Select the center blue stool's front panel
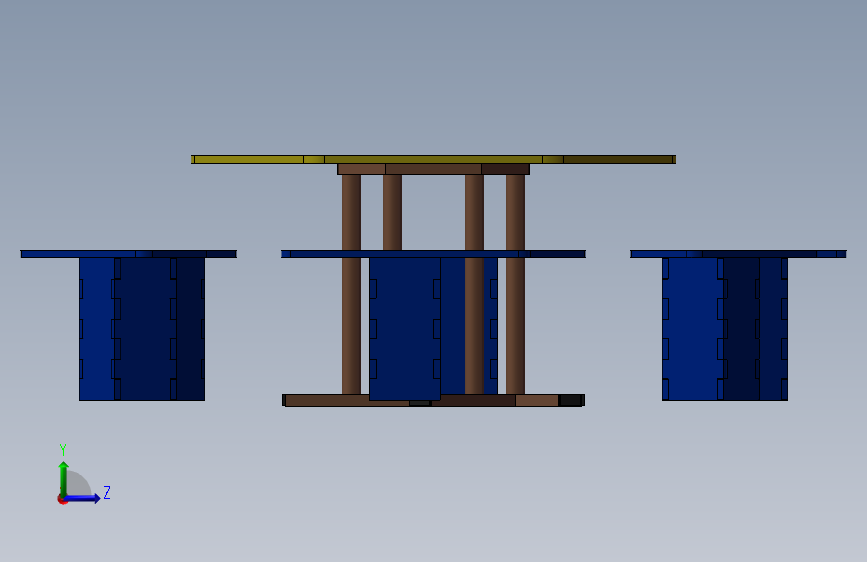Viewport: 867px width, 562px height. click(x=405, y=329)
